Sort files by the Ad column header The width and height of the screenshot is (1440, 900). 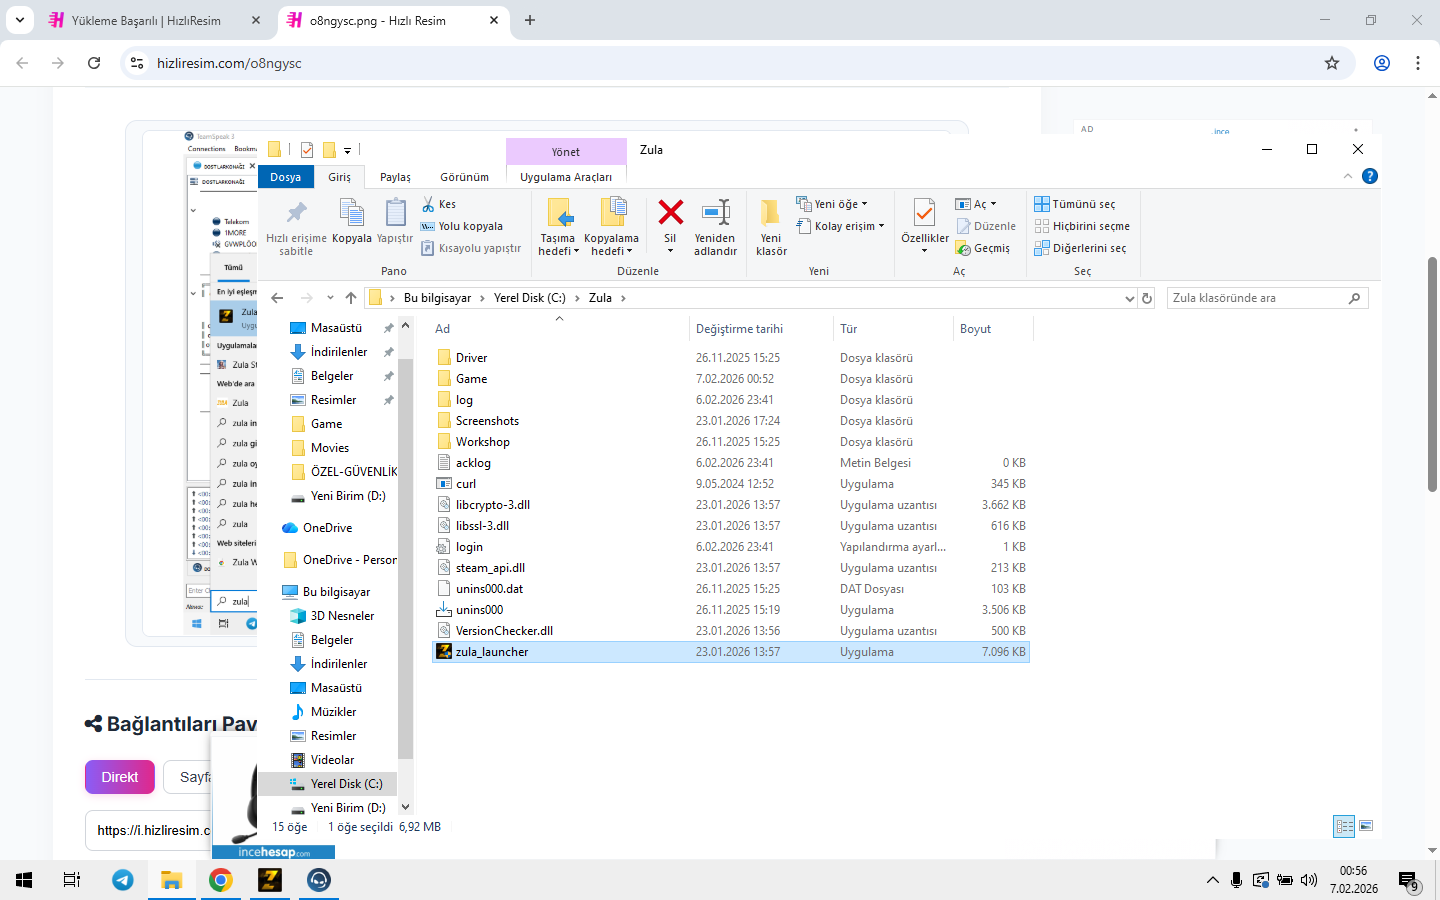pos(559,329)
